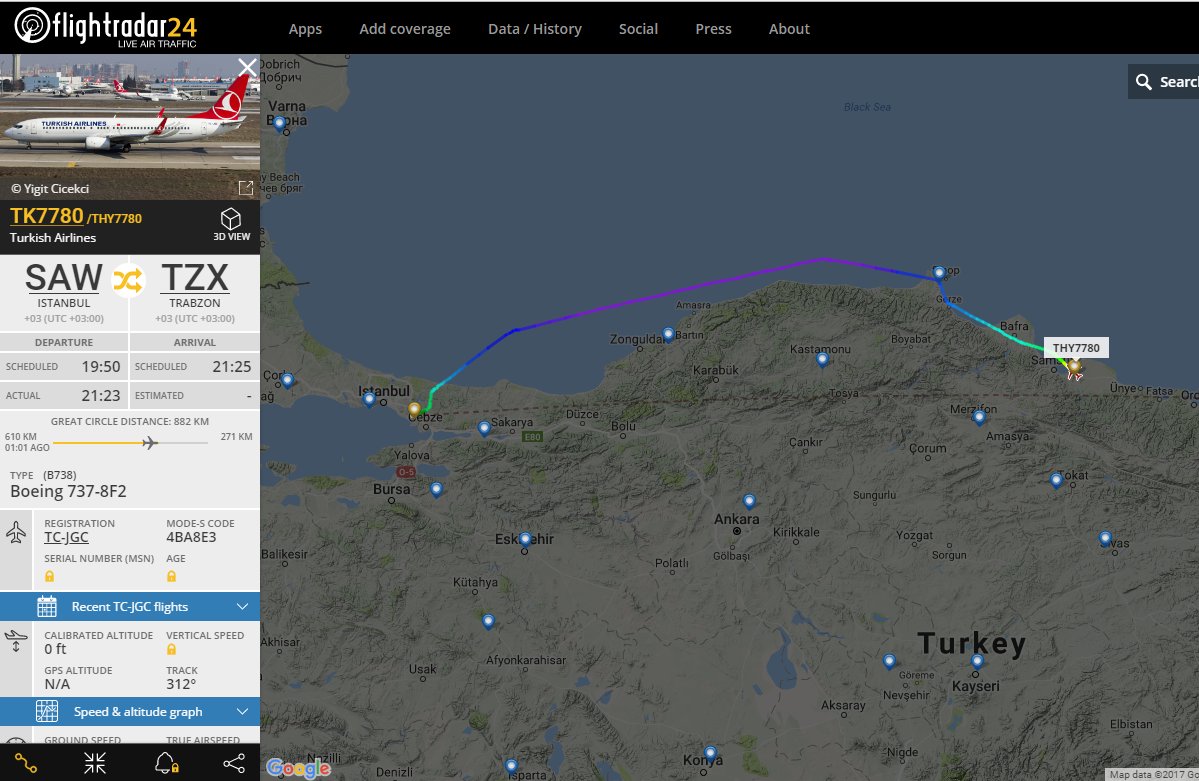Click the flight progress bar airplane marker

pos(150,443)
